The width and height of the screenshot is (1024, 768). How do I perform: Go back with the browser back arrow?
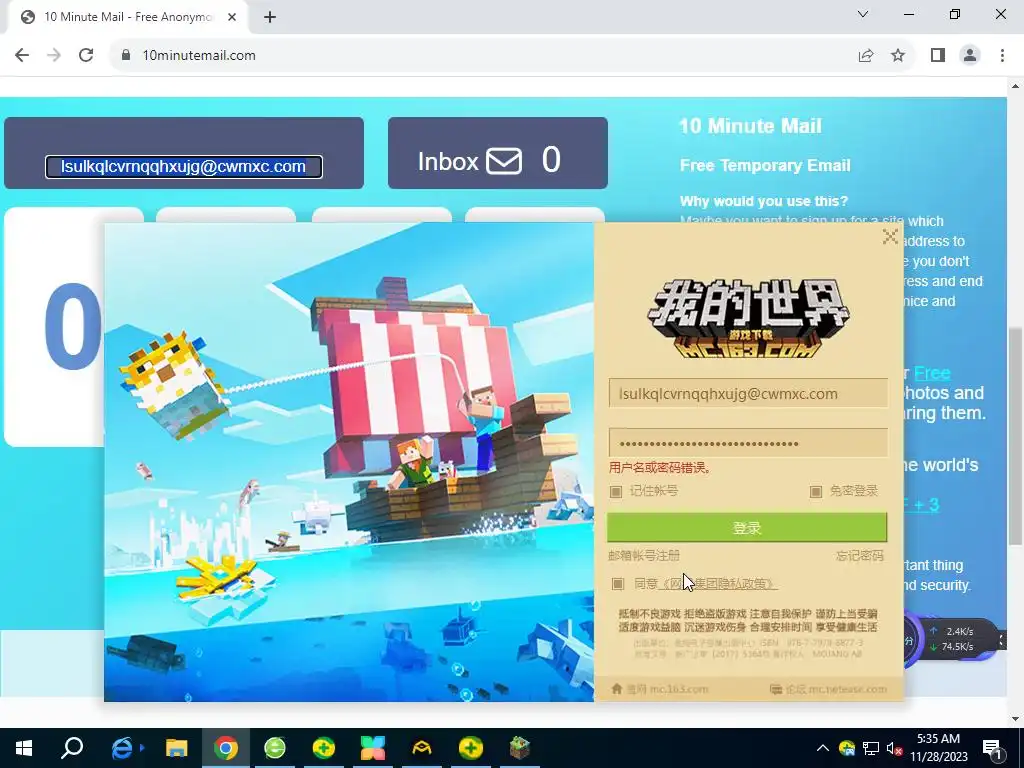click(x=22, y=56)
